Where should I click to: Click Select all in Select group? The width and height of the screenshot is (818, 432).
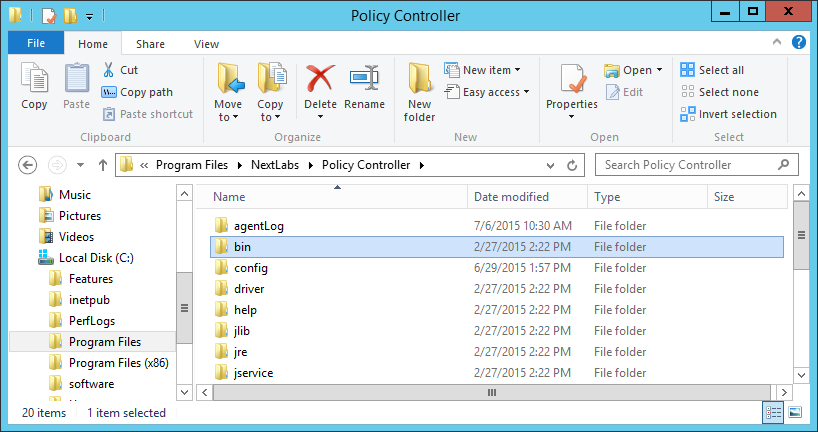(712, 70)
